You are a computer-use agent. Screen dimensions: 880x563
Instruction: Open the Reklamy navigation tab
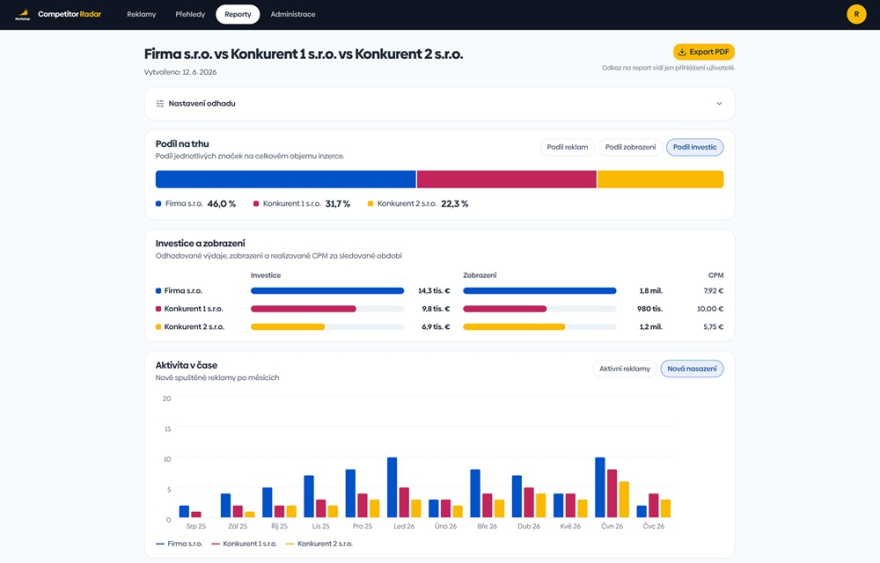(x=141, y=14)
